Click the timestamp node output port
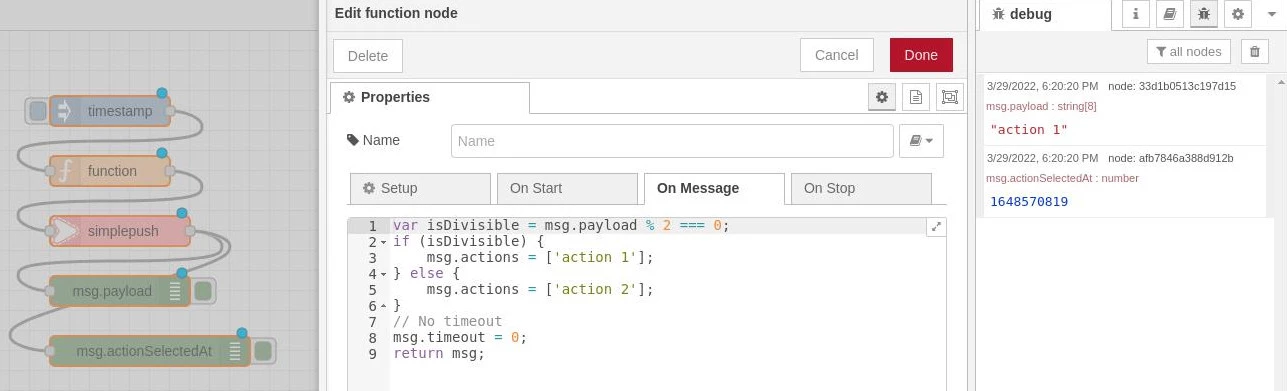Screen dimensions: 1287x391 170,111
